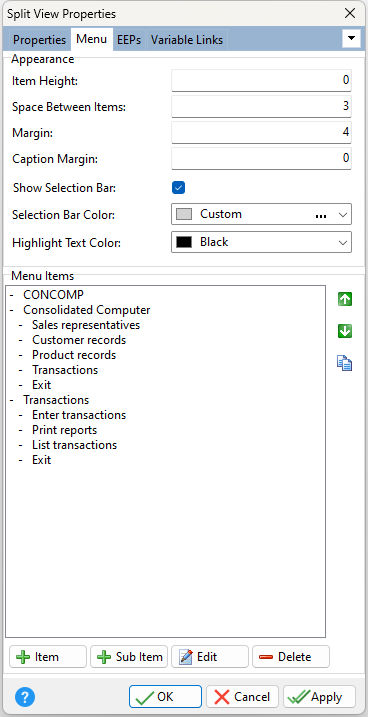This screenshot has width=368, height=717.
Task: Click the Item Height input field
Action: tap(261, 80)
